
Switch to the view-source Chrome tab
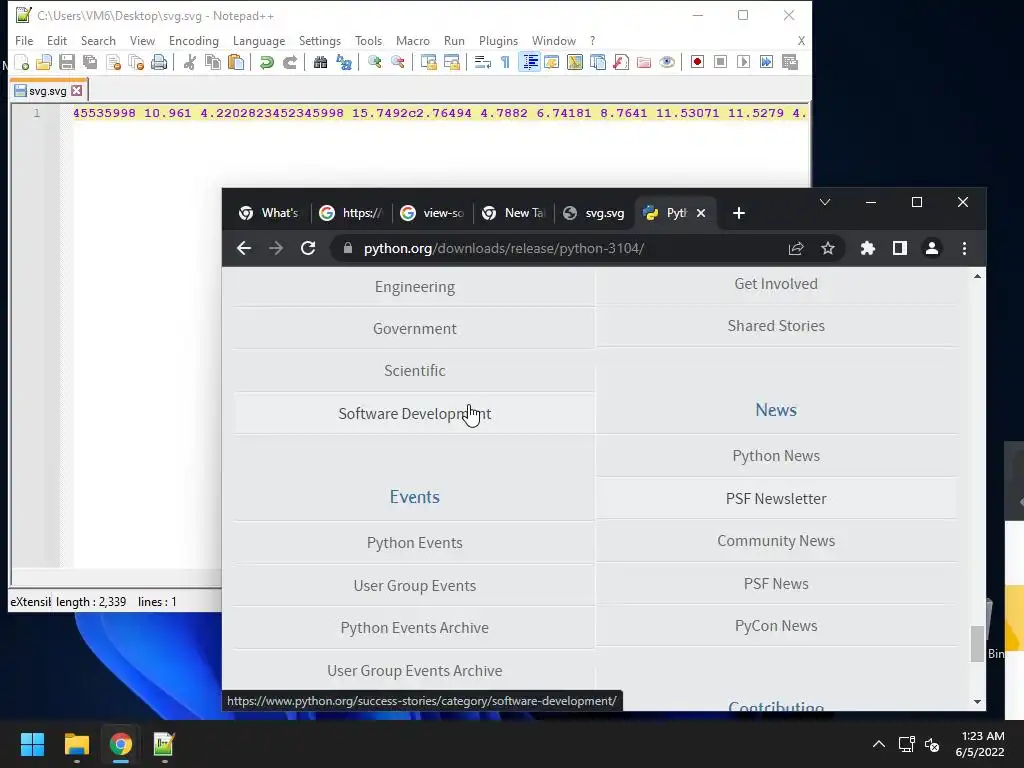(x=432, y=213)
